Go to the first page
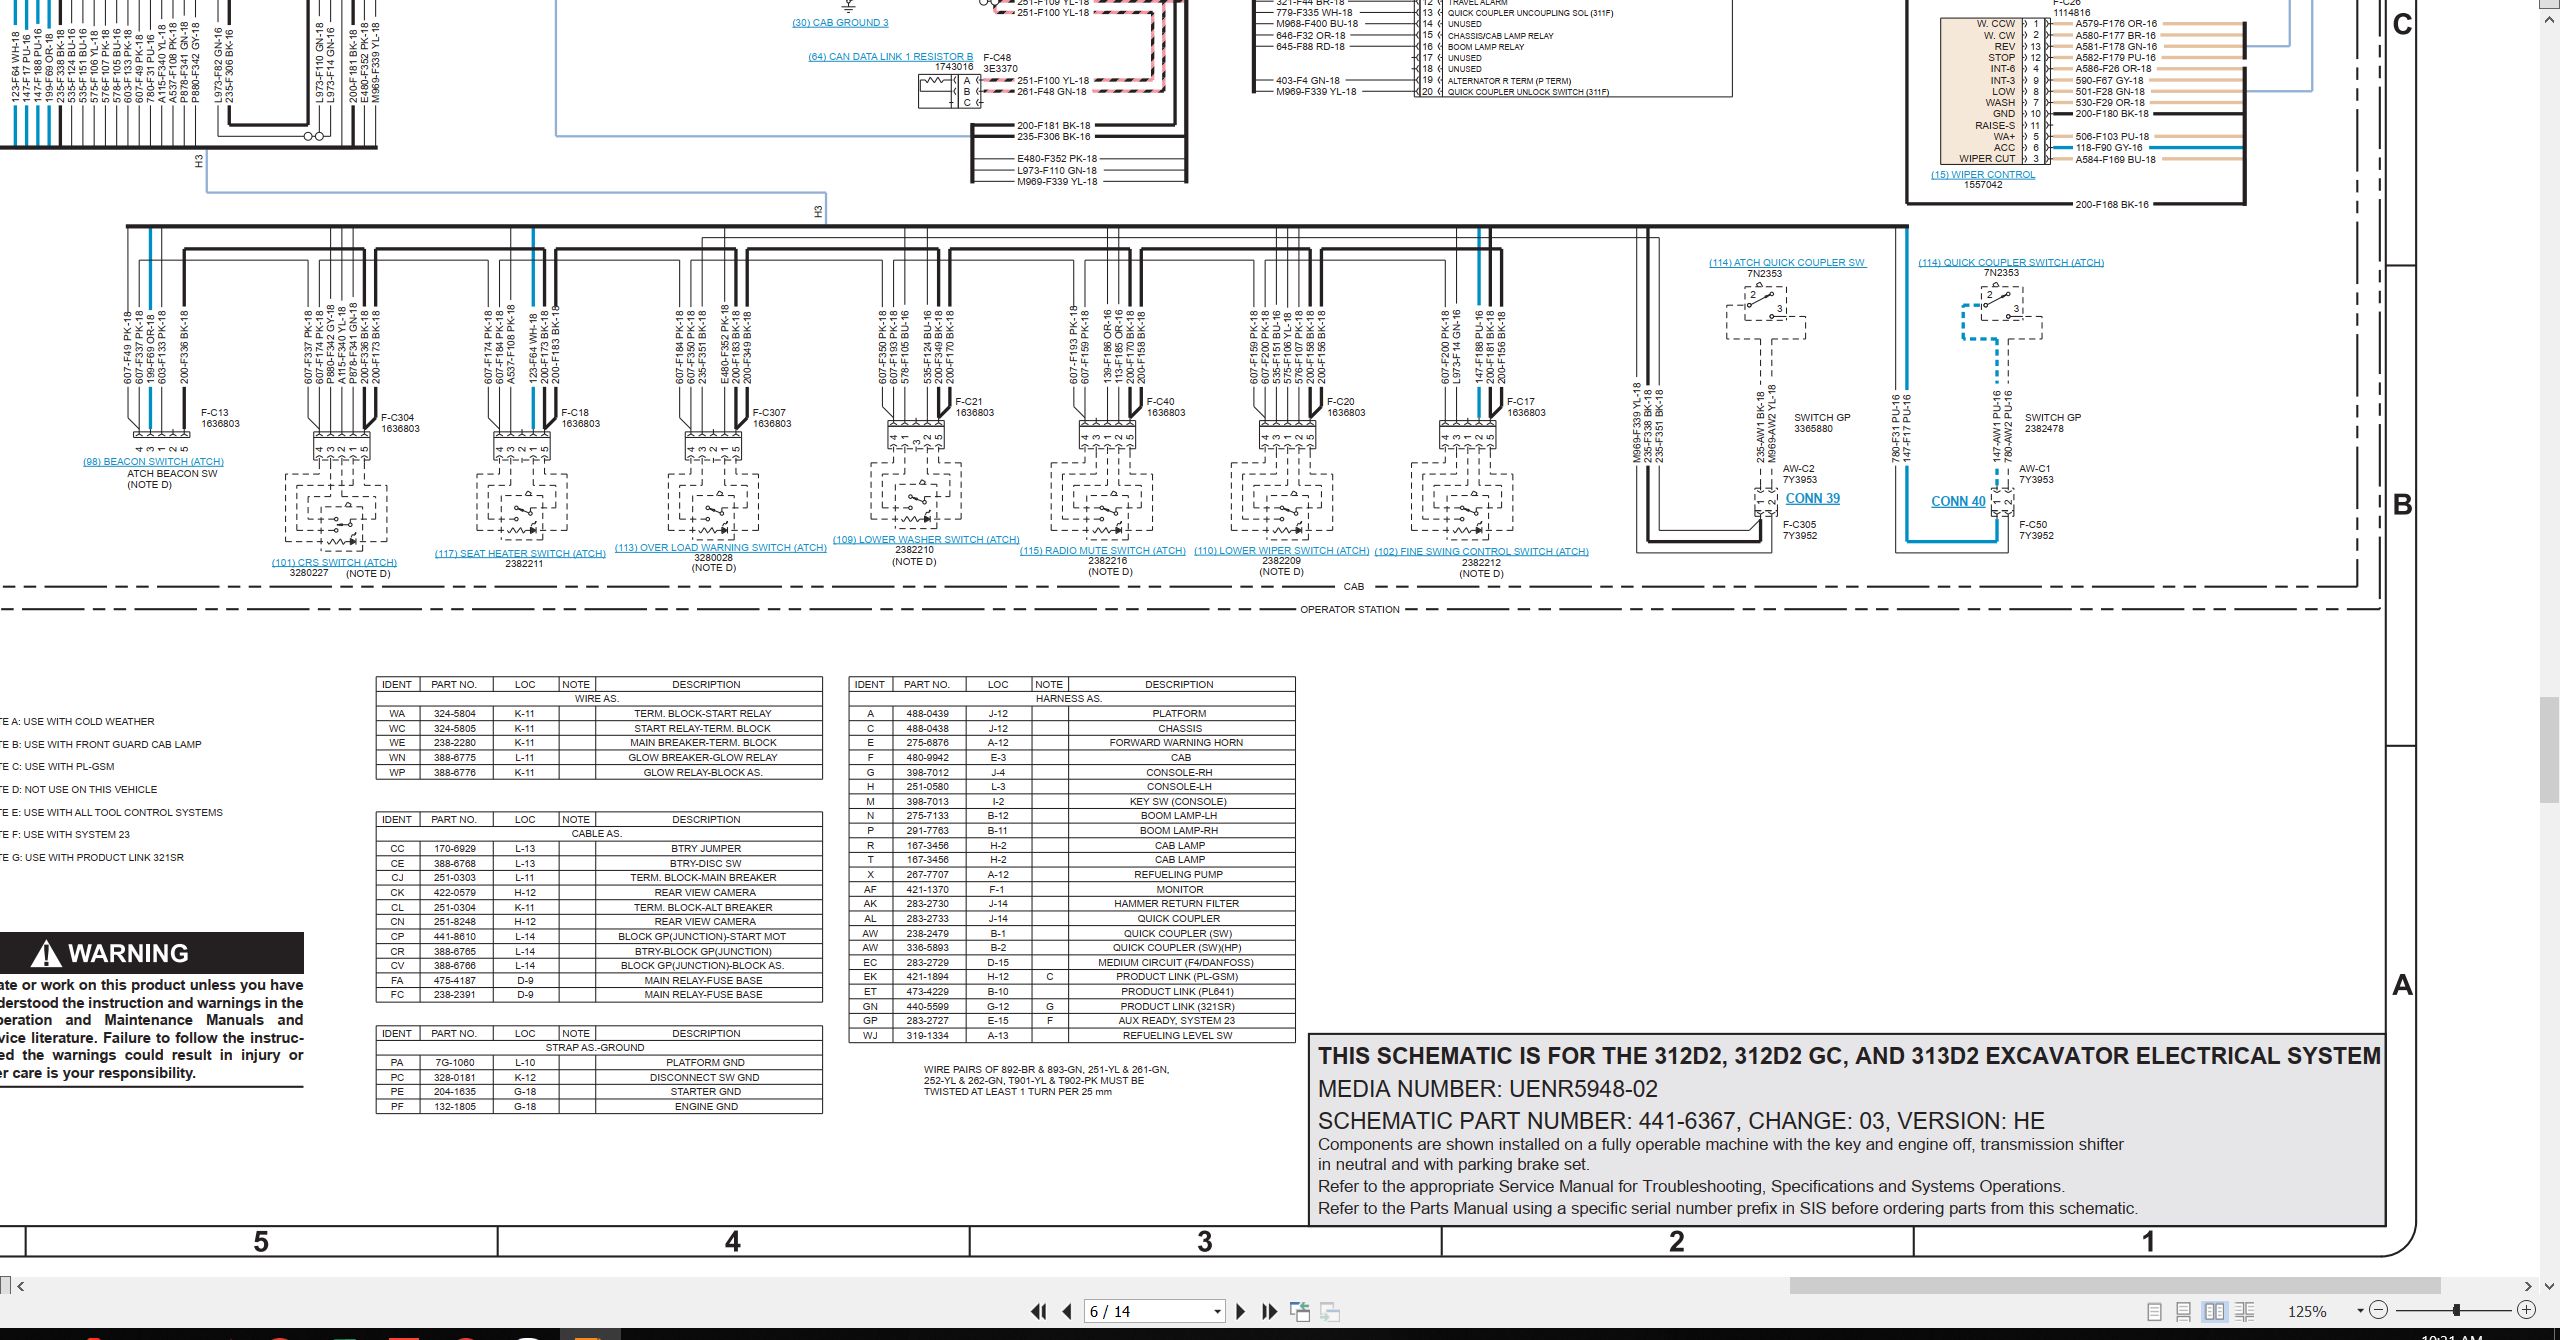 pos(1039,1311)
